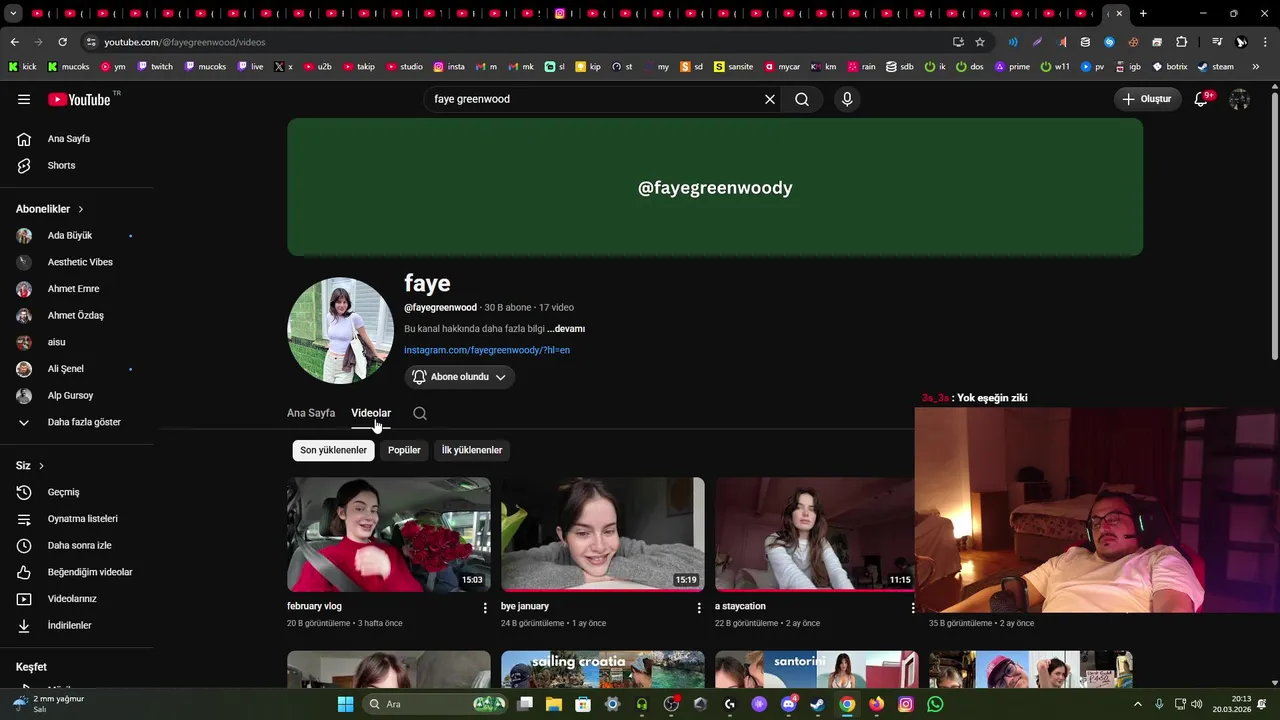The height and width of the screenshot is (720, 1280).
Task: Expand the Siz section
Action: pos(30,466)
